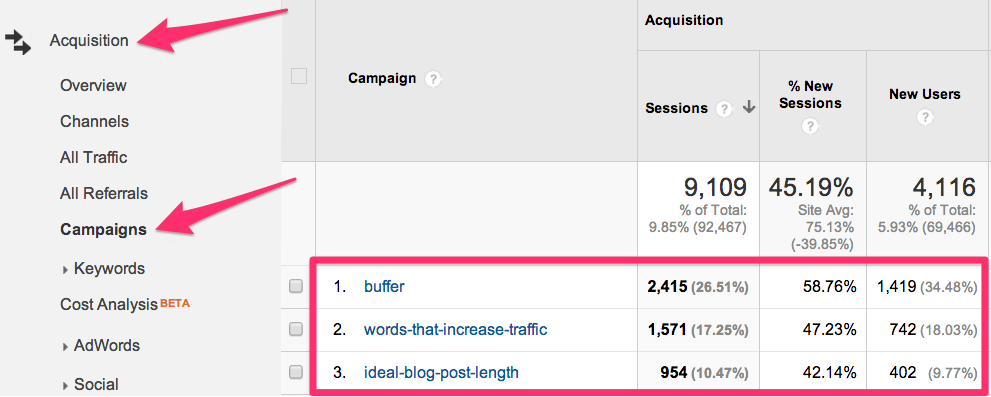
Task: Select All Referrals in the sidebar
Action: [x=104, y=193]
